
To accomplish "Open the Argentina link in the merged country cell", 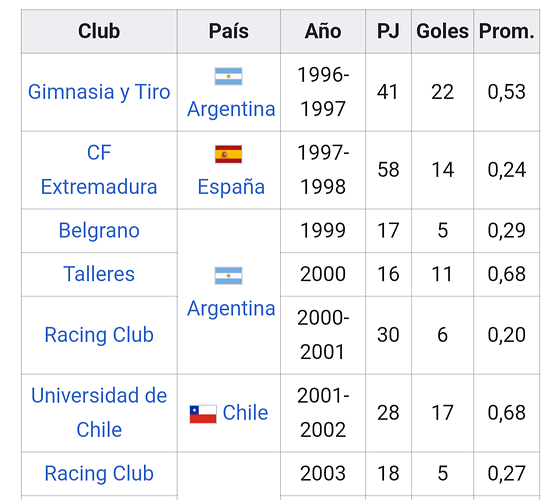I will [231, 308].
